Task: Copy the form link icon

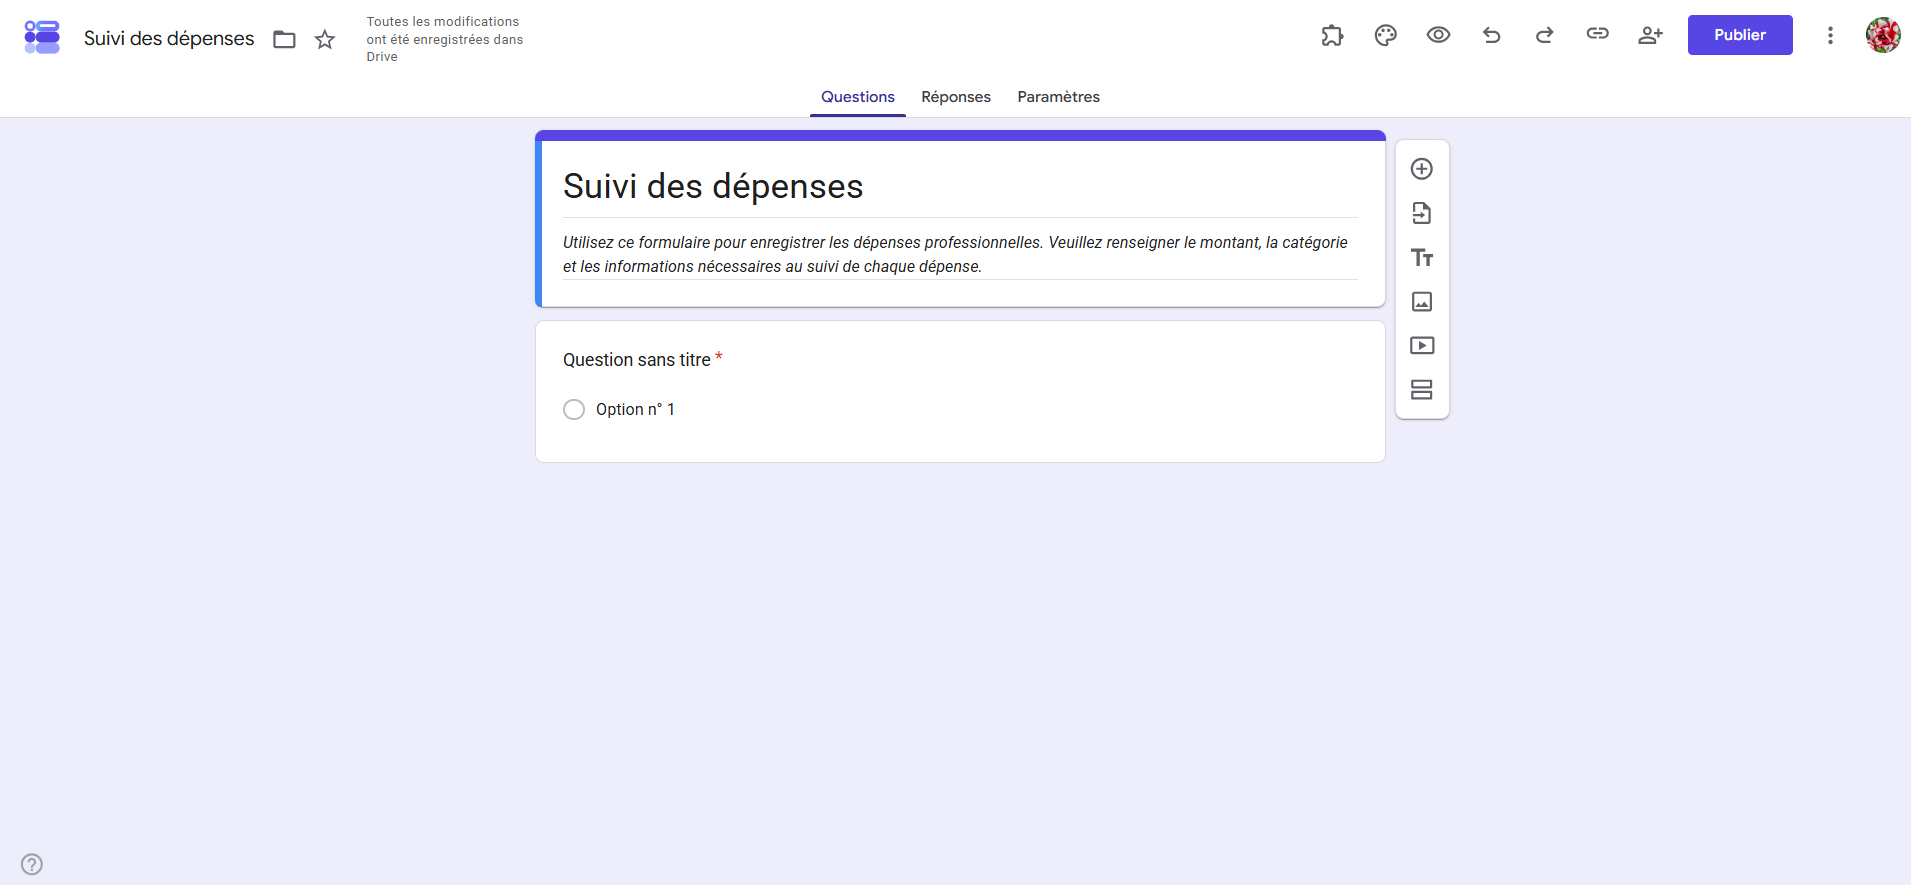Action: pos(1597,34)
